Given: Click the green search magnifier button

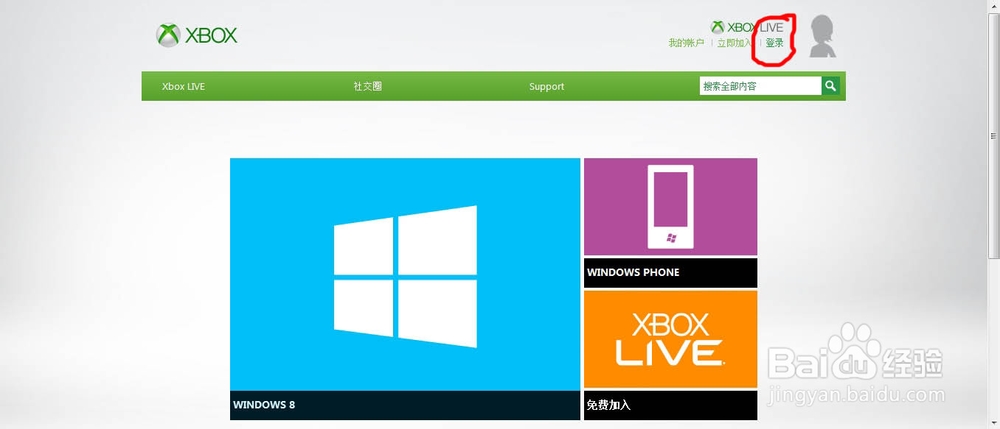Looking at the screenshot, I should pos(830,85).
